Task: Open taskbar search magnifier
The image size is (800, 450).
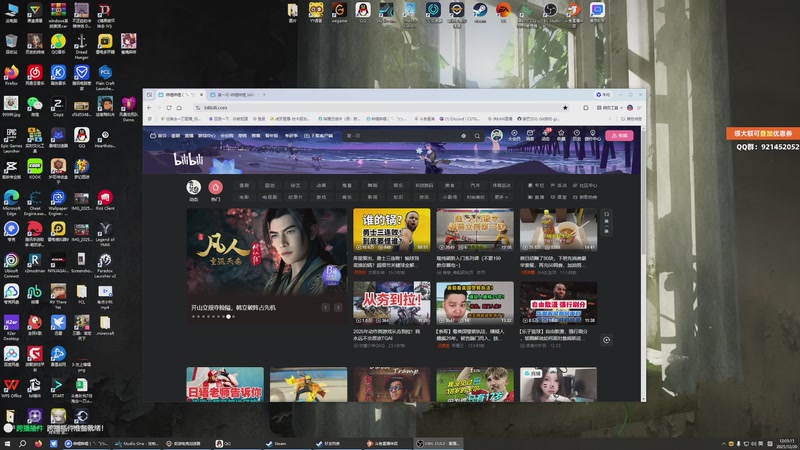Action: point(22,443)
